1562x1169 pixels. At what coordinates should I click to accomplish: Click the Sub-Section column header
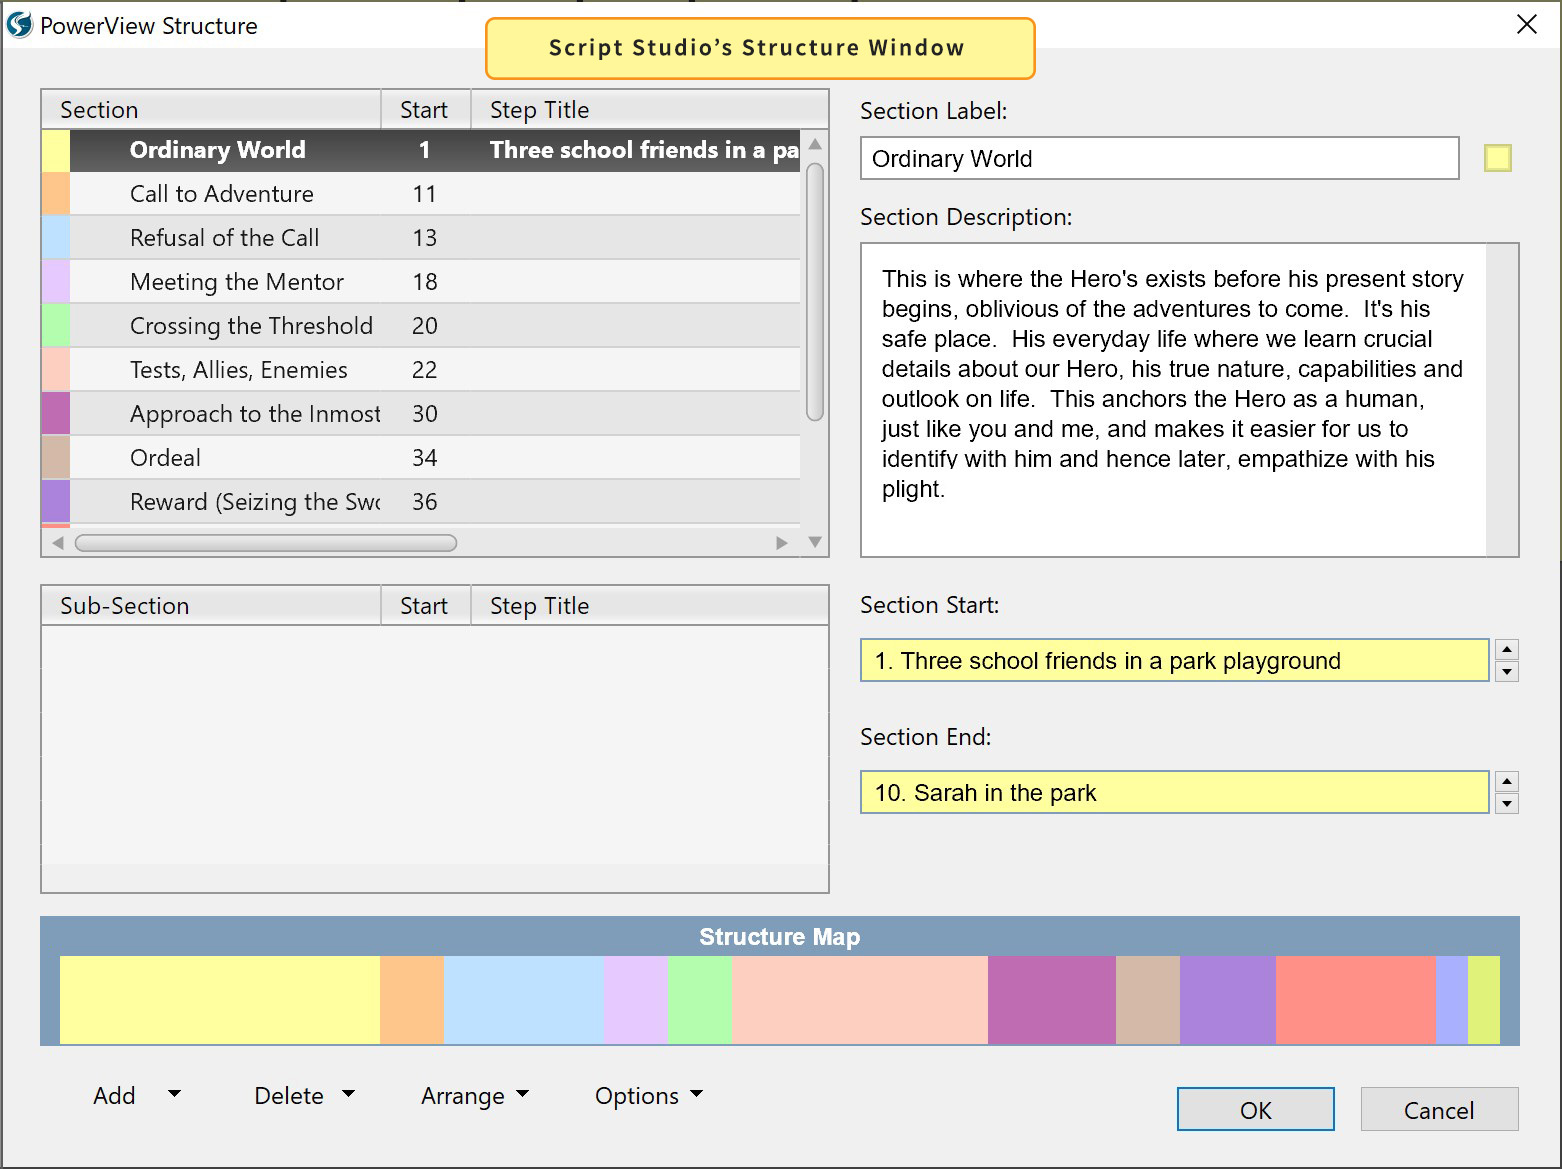point(211,605)
